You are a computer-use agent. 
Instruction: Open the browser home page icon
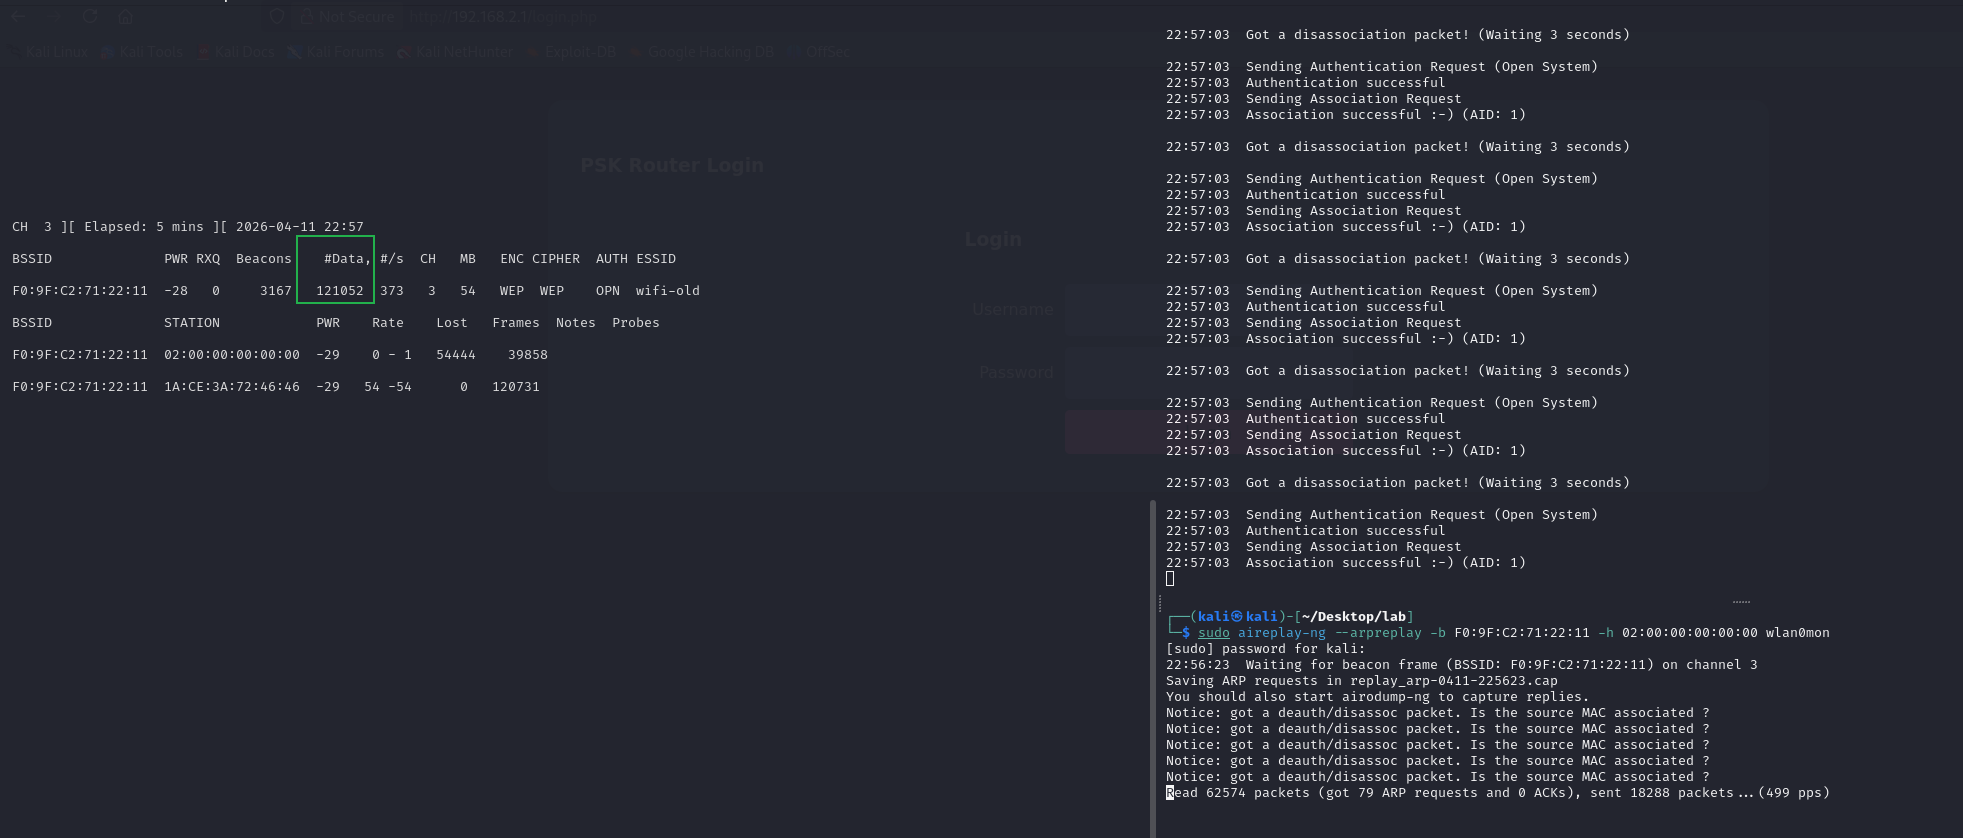coord(125,16)
